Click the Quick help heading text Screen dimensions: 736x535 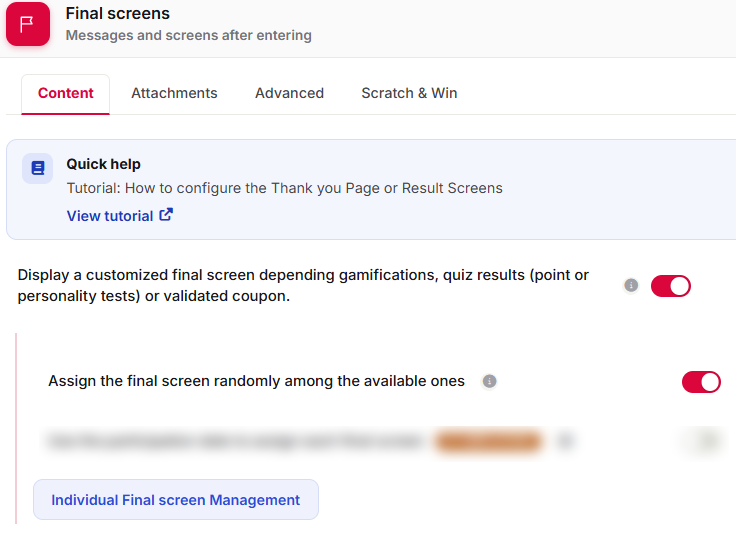(103, 164)
